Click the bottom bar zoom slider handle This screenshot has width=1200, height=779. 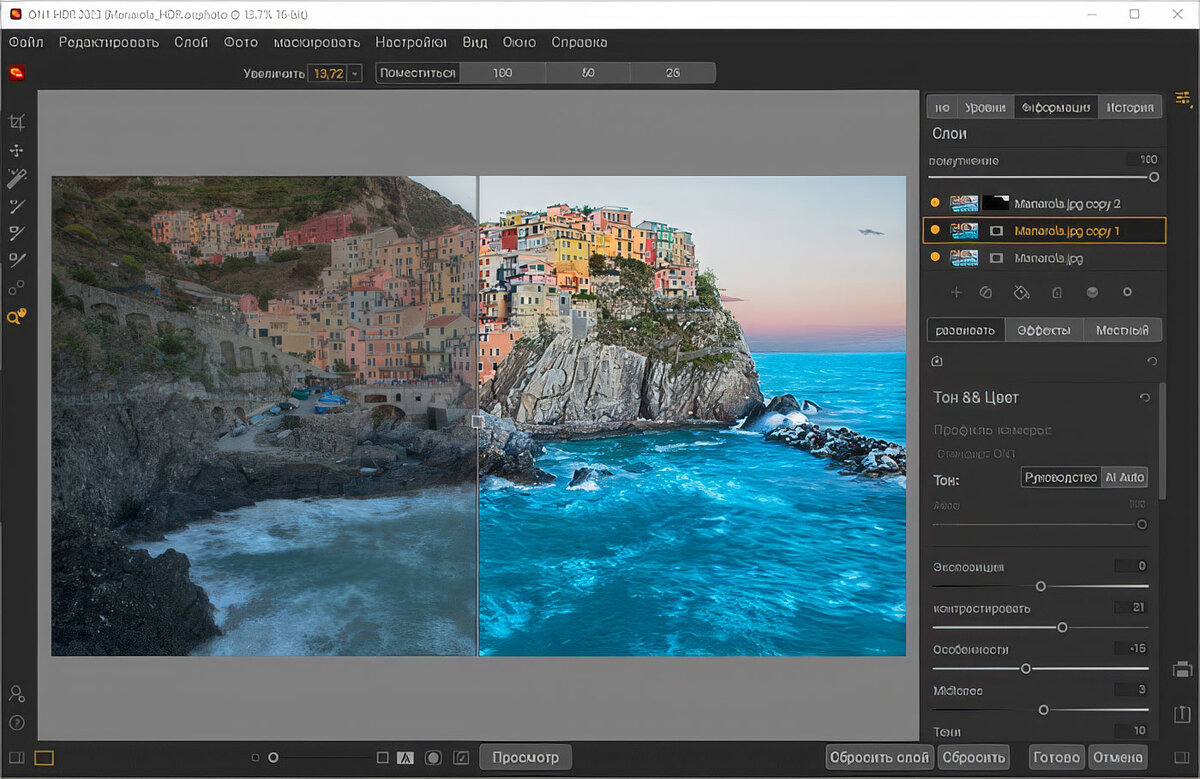point(273,758)
